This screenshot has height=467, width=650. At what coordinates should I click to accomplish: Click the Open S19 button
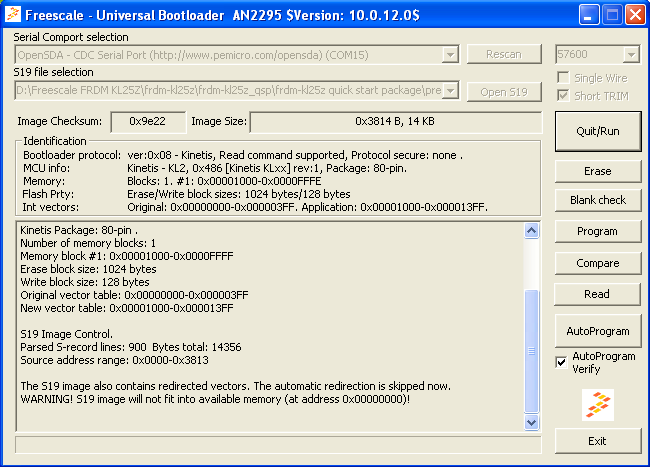pyautogui.click(x=504, y=92)
